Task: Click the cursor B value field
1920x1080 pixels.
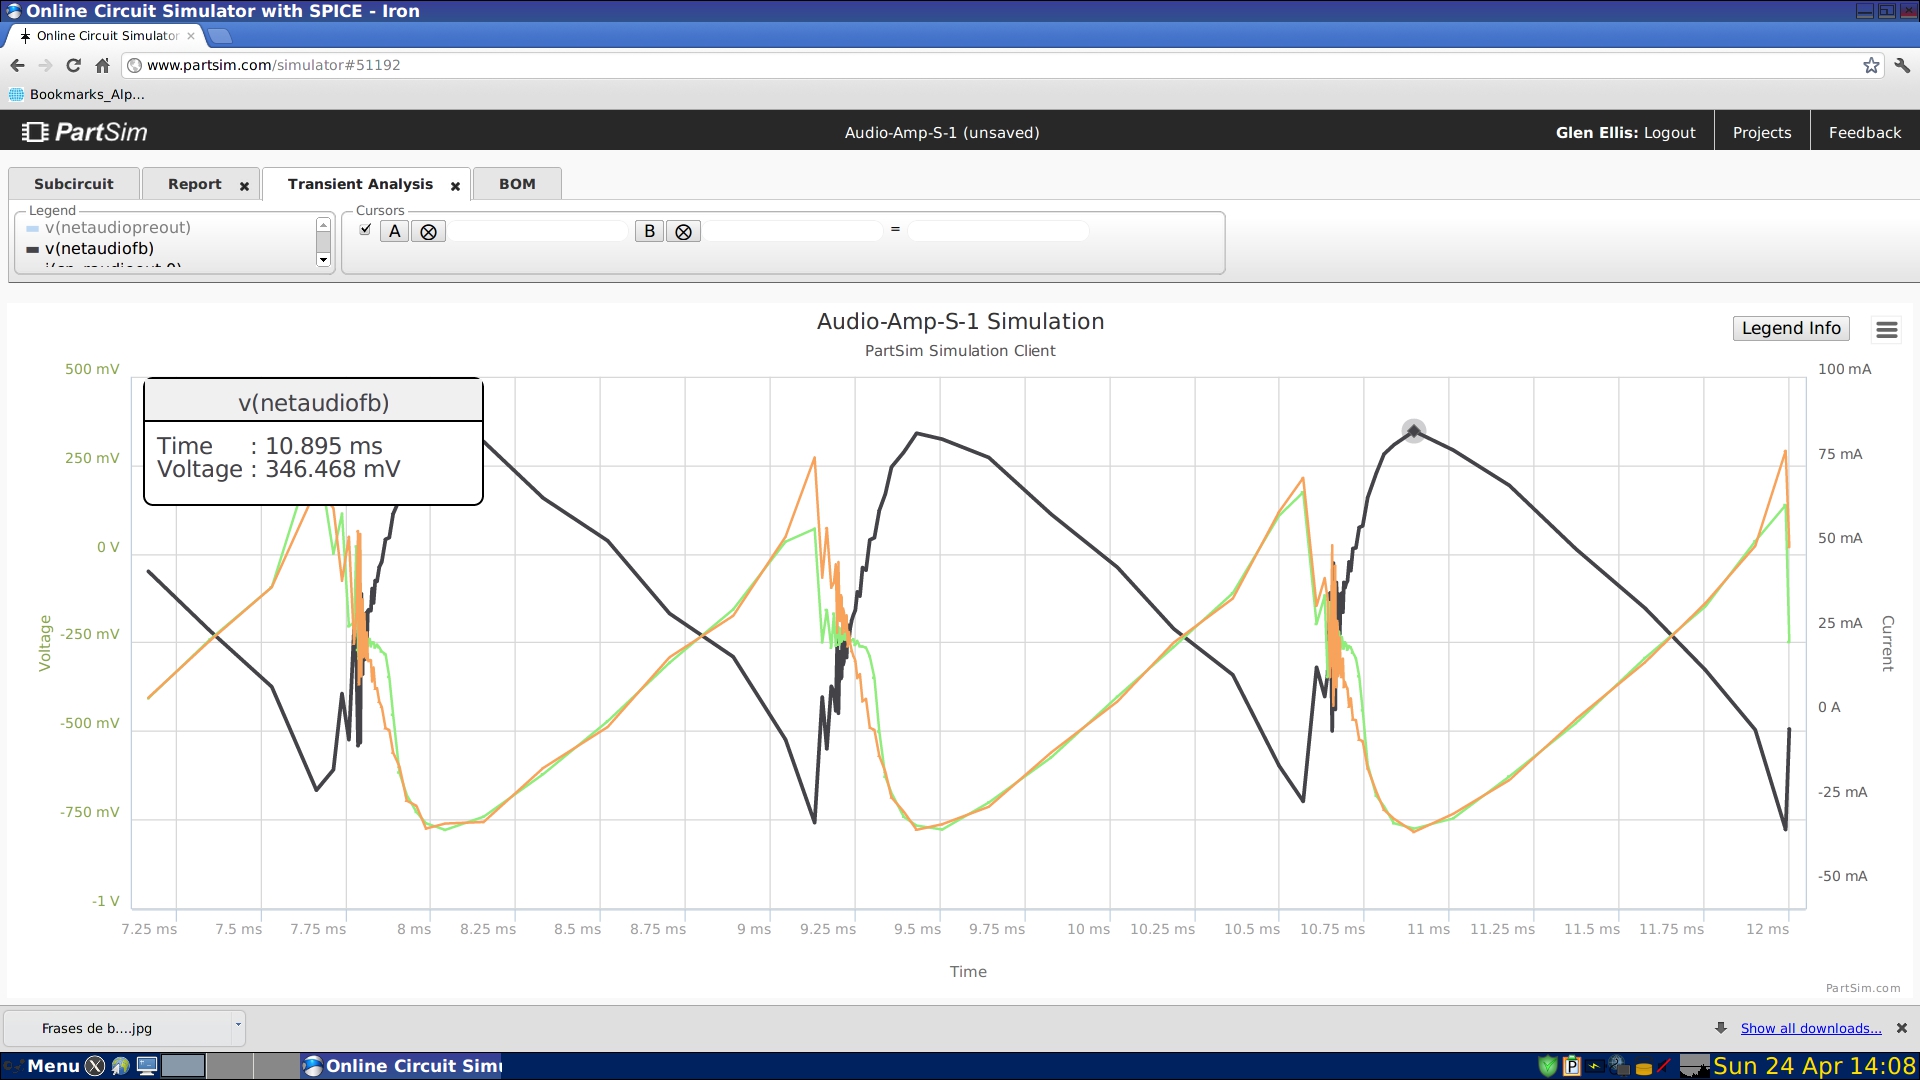Action: (793, 231)
